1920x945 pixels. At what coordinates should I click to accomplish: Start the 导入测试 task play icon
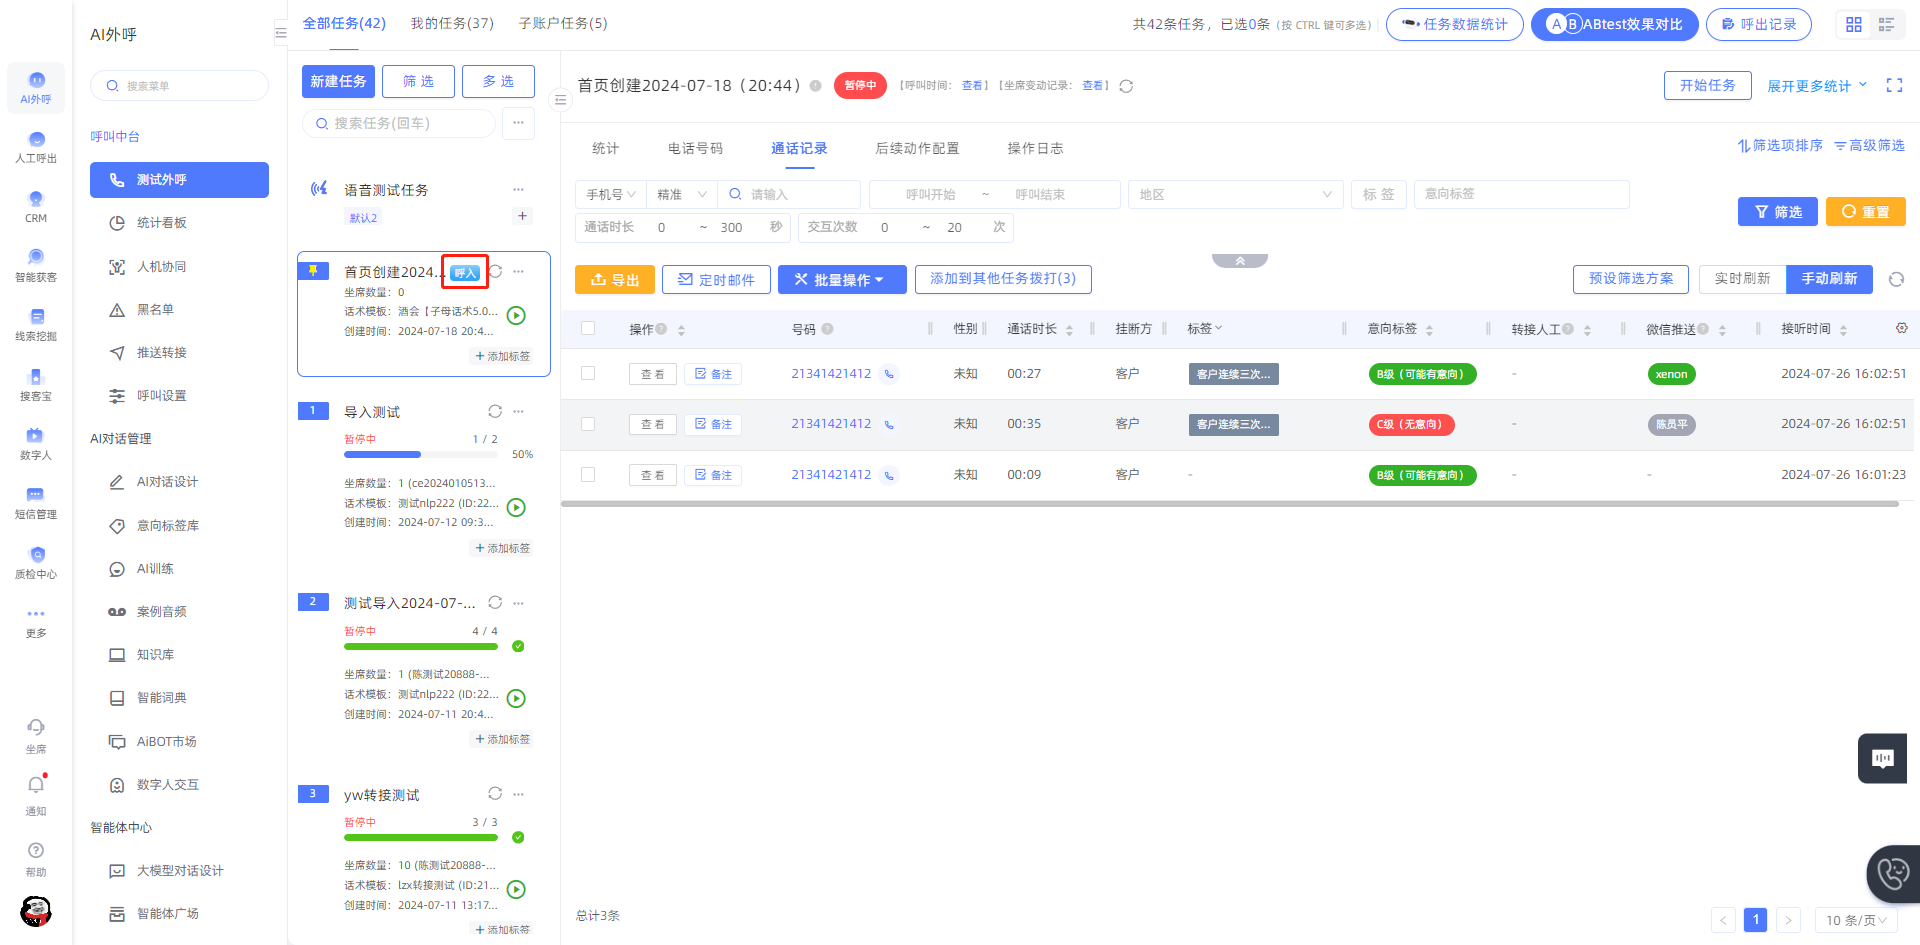tap(516, 507)
